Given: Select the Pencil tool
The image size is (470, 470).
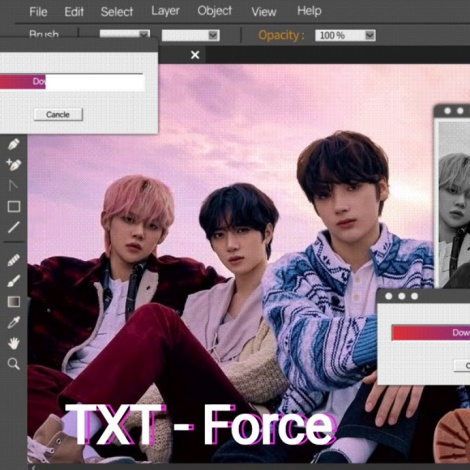Looking at the screenshot, I should [13, 260].
